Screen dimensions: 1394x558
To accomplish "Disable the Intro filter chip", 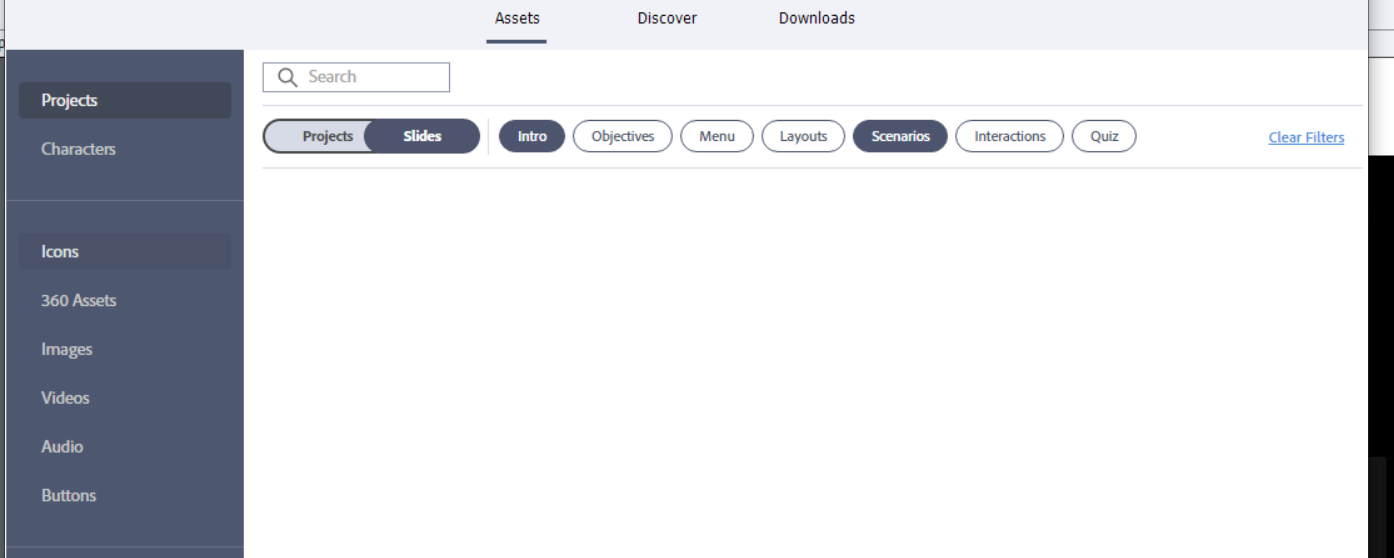I will pos(532,136).
